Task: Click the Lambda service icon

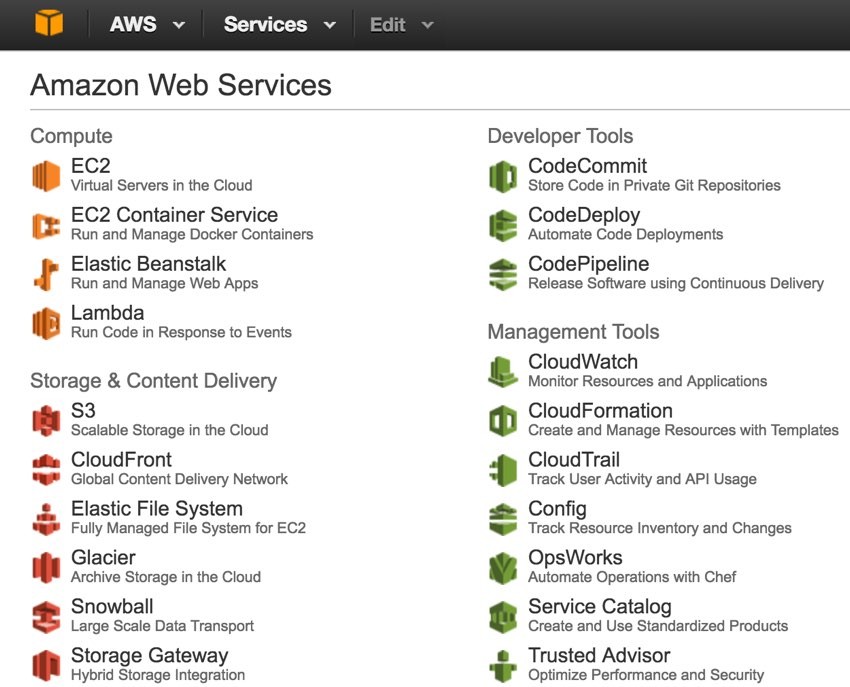Action: click(x=46, y=323)
